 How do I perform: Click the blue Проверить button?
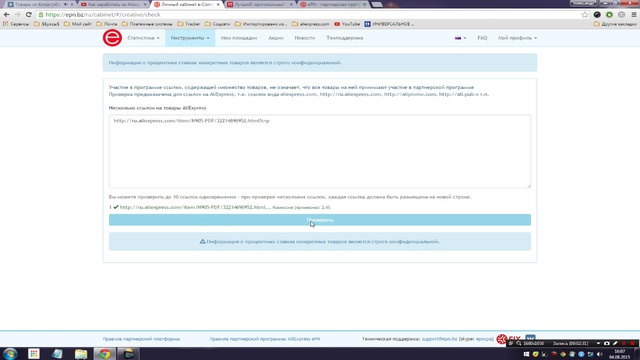[x=320, y=220]
